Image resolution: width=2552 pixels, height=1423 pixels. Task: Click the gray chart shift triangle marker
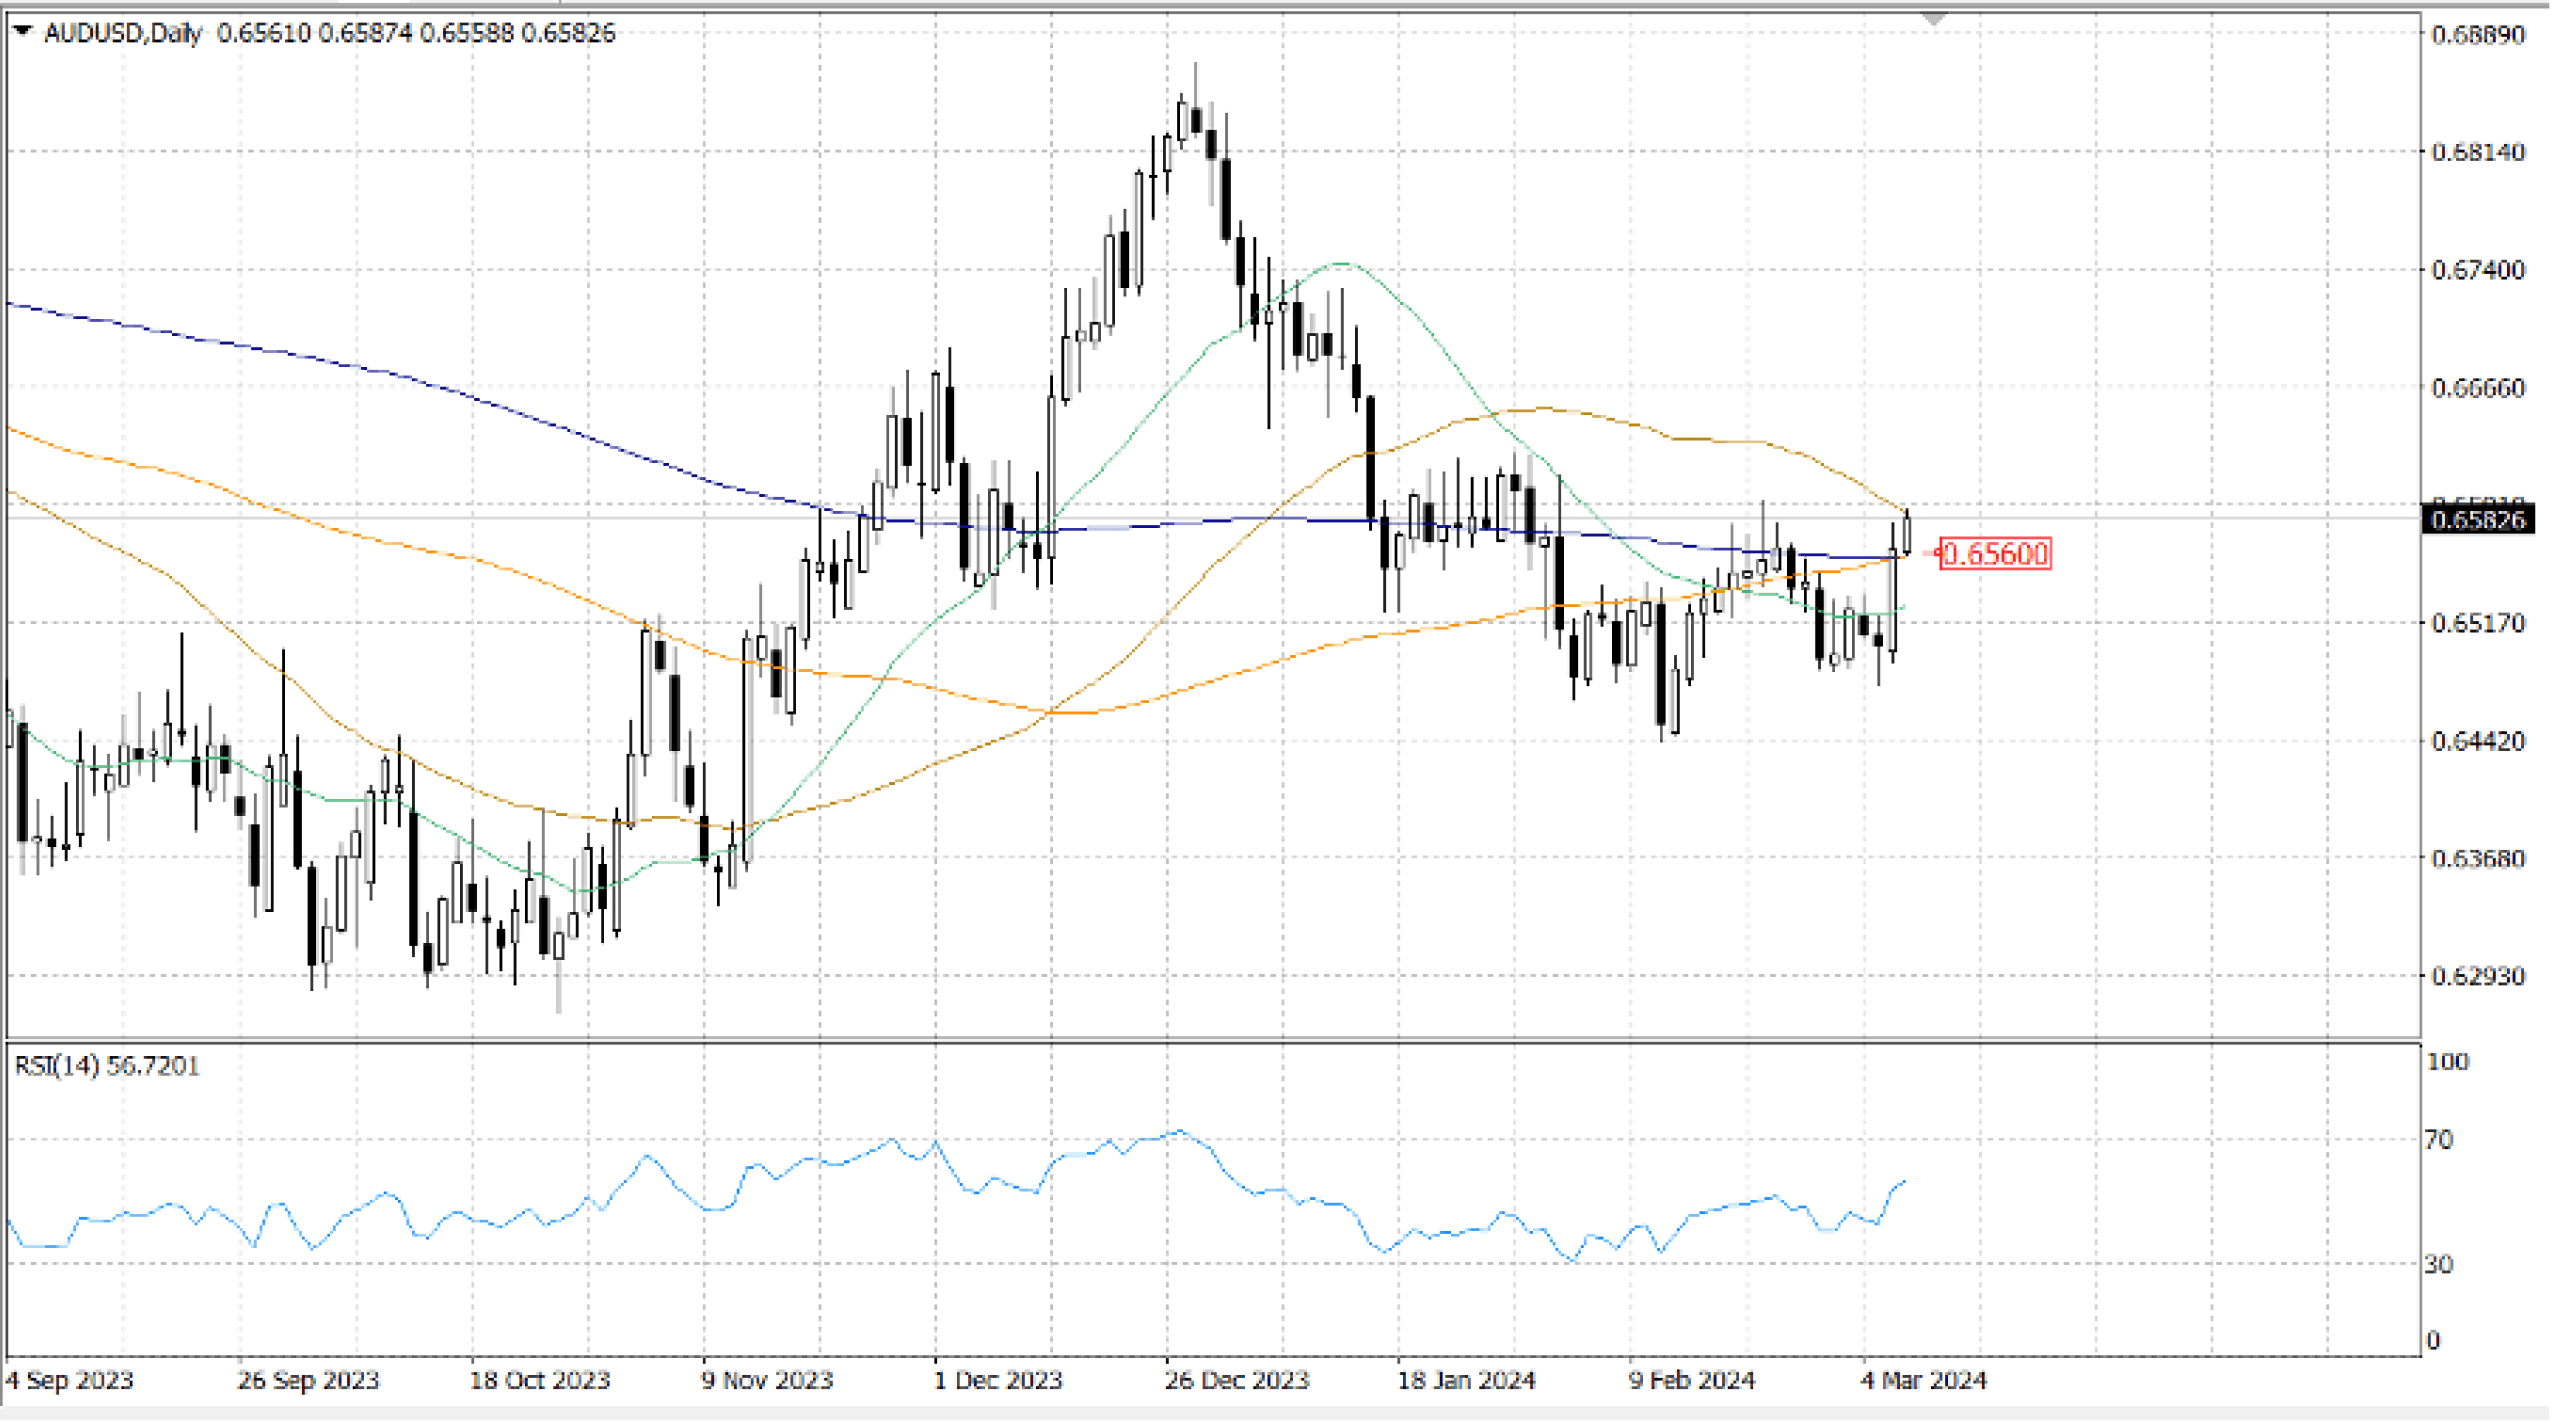(1933, 20)
